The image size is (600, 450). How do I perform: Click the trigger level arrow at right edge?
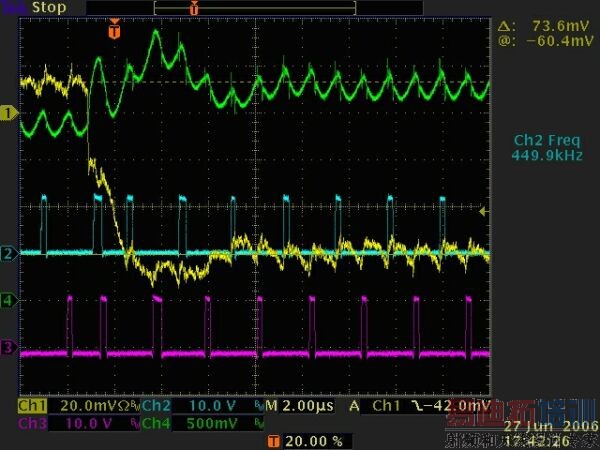click(484, 211)
